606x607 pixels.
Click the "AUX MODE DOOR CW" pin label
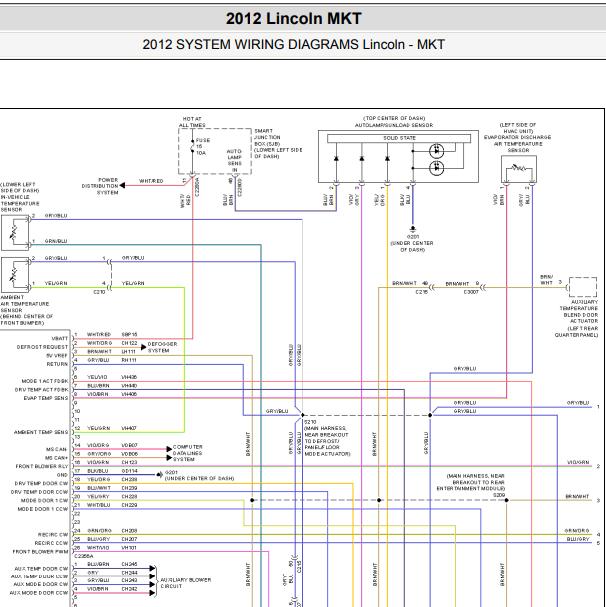(x=41, y=584)
